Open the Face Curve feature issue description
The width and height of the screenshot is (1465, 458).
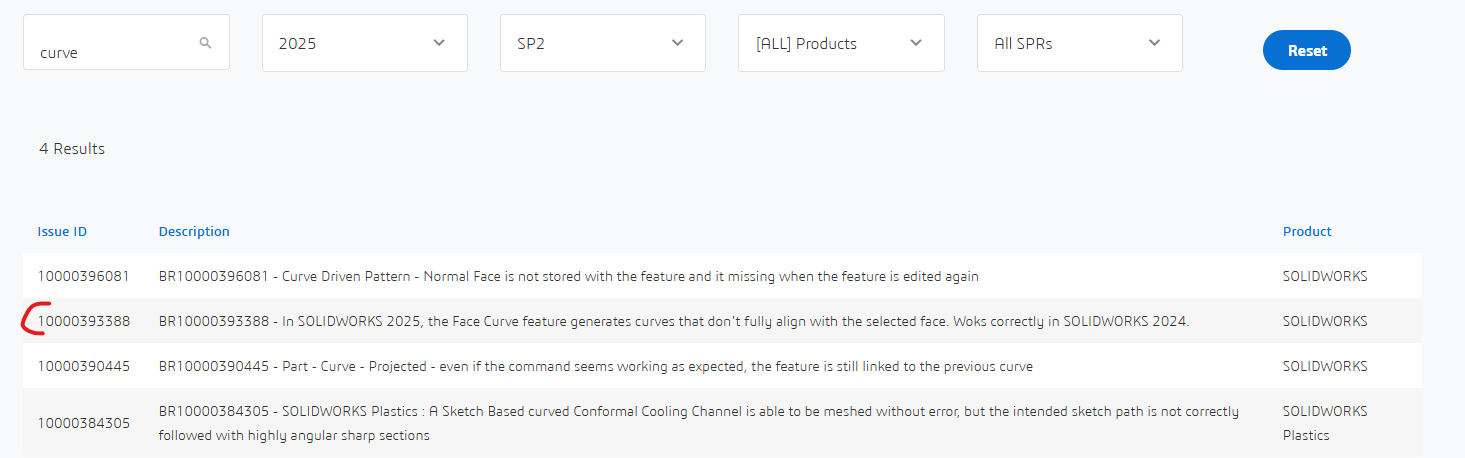(674, 321)
